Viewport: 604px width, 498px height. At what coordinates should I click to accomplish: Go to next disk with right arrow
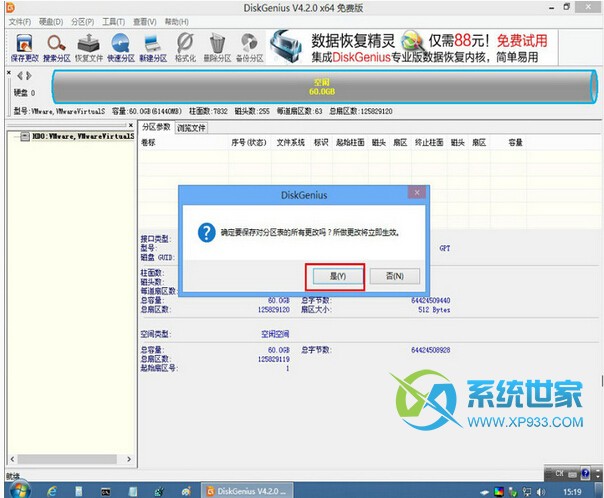(x=29, y=76)
